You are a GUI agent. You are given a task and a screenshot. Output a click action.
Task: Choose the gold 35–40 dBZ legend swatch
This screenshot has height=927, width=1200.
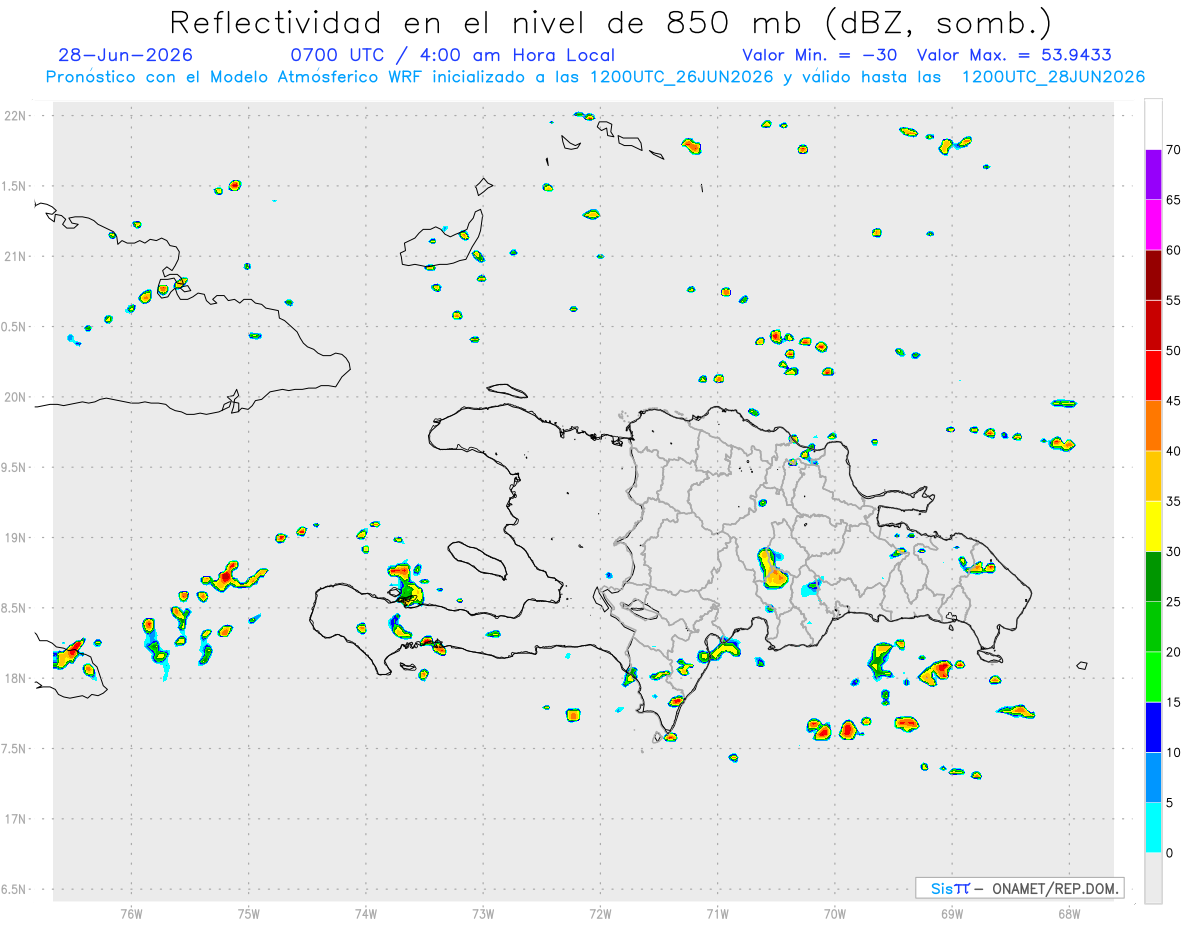(x=1153, y=476)
